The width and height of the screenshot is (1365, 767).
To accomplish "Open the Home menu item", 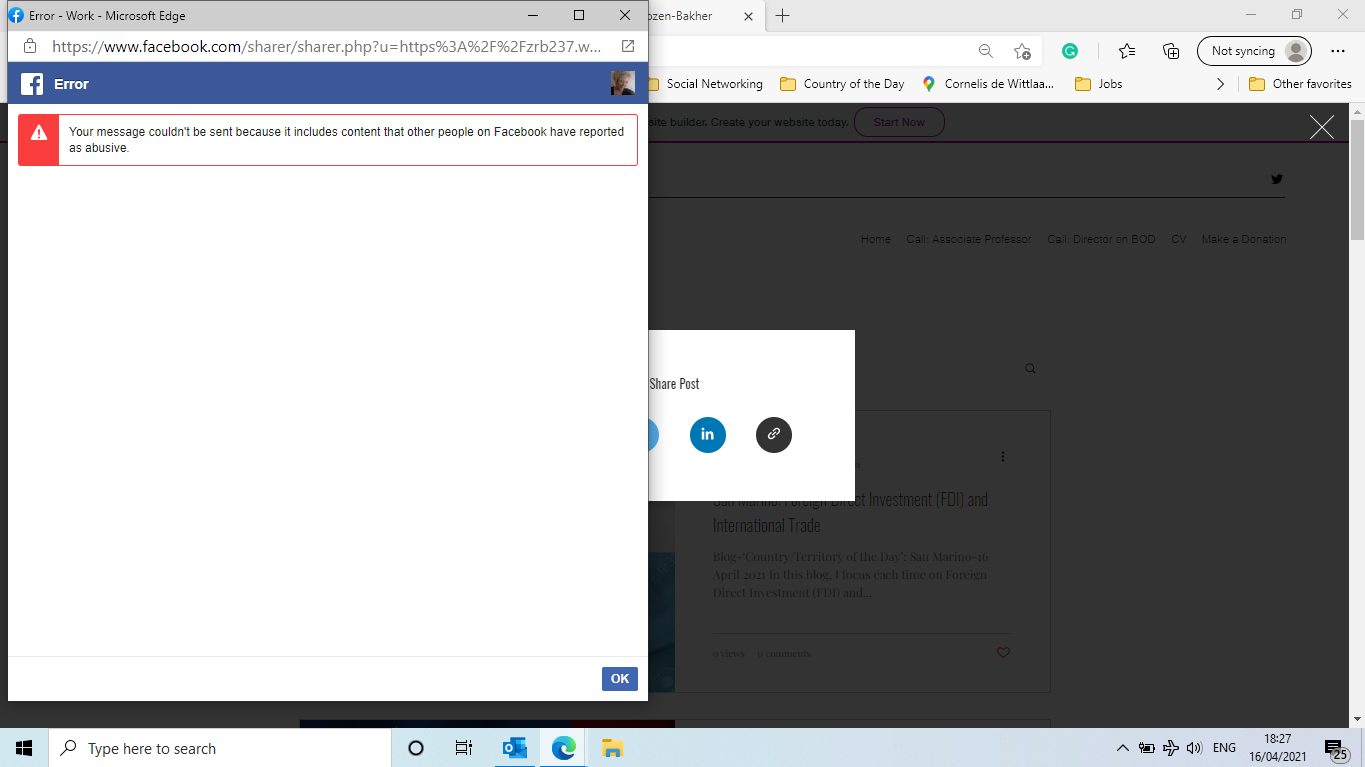I will [876, 239].
